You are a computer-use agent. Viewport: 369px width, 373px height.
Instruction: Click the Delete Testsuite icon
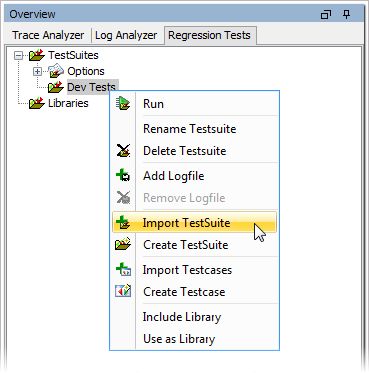[x=123, y=151]
